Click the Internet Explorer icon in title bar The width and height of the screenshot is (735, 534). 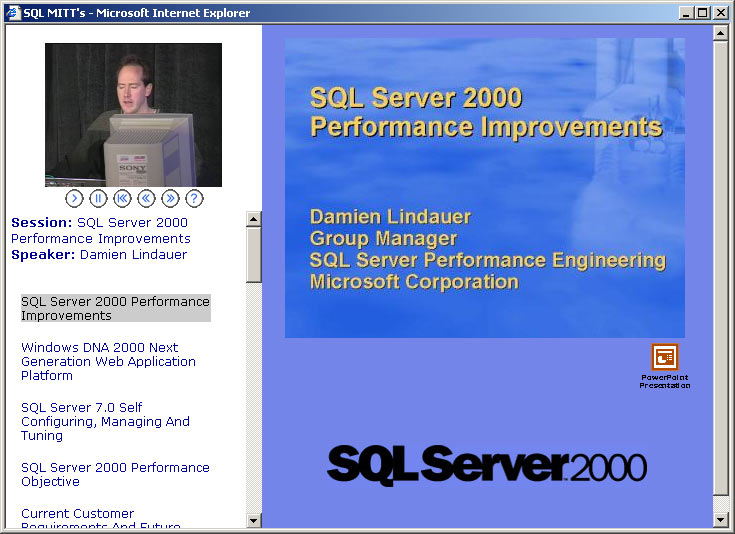click(x=13, y=13)
